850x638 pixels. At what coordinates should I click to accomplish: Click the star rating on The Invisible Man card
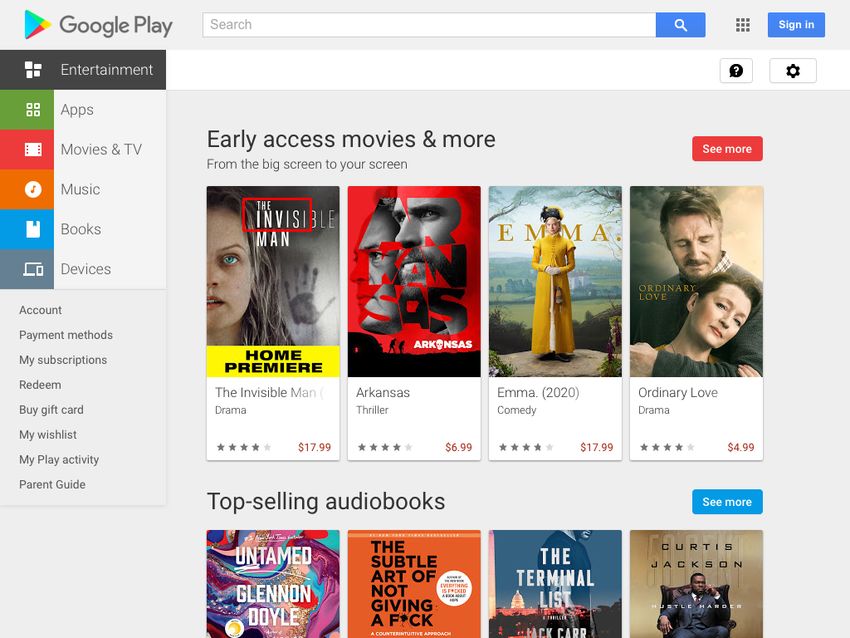244,447
